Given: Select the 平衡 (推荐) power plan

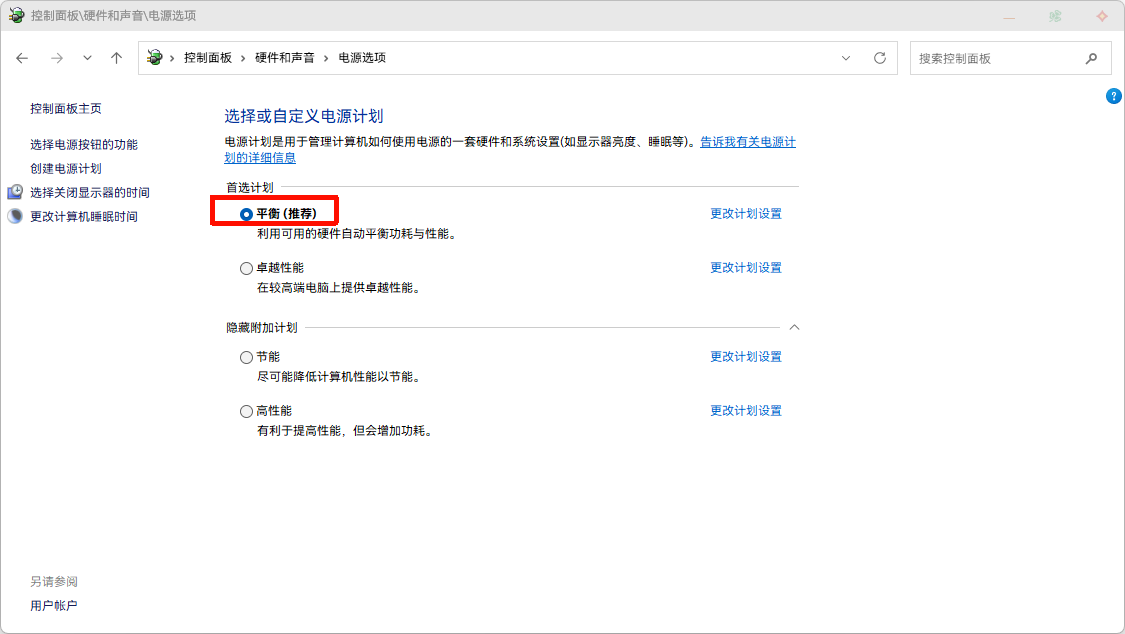Looking at the screenshot, I should coord(246,214).
